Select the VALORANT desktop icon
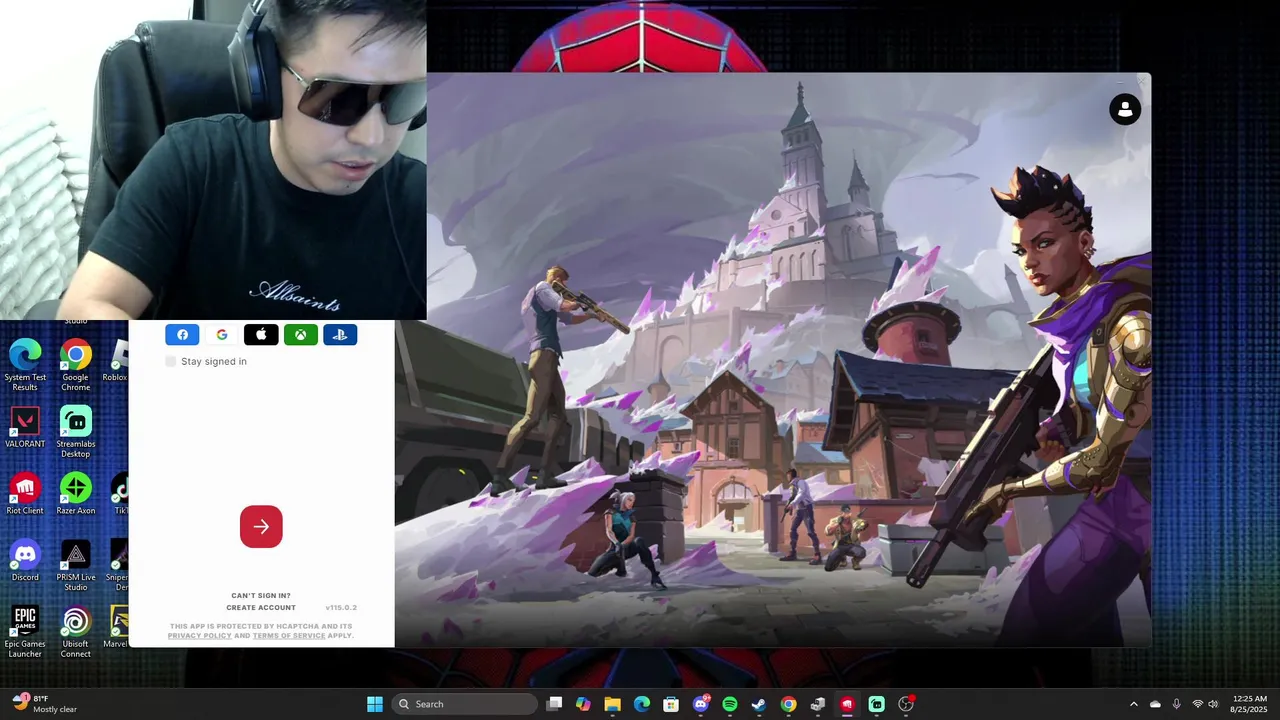The image size is (1280, 720). [25, 427]
